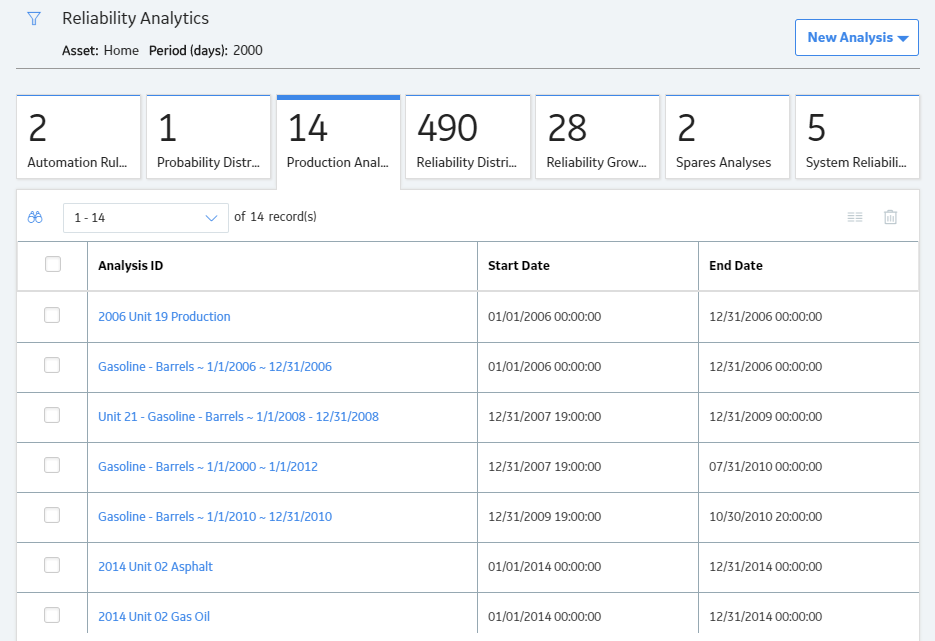
Task: Open the 2014 Unit 02 Asphalt analysis
Action: pos(155,567)
